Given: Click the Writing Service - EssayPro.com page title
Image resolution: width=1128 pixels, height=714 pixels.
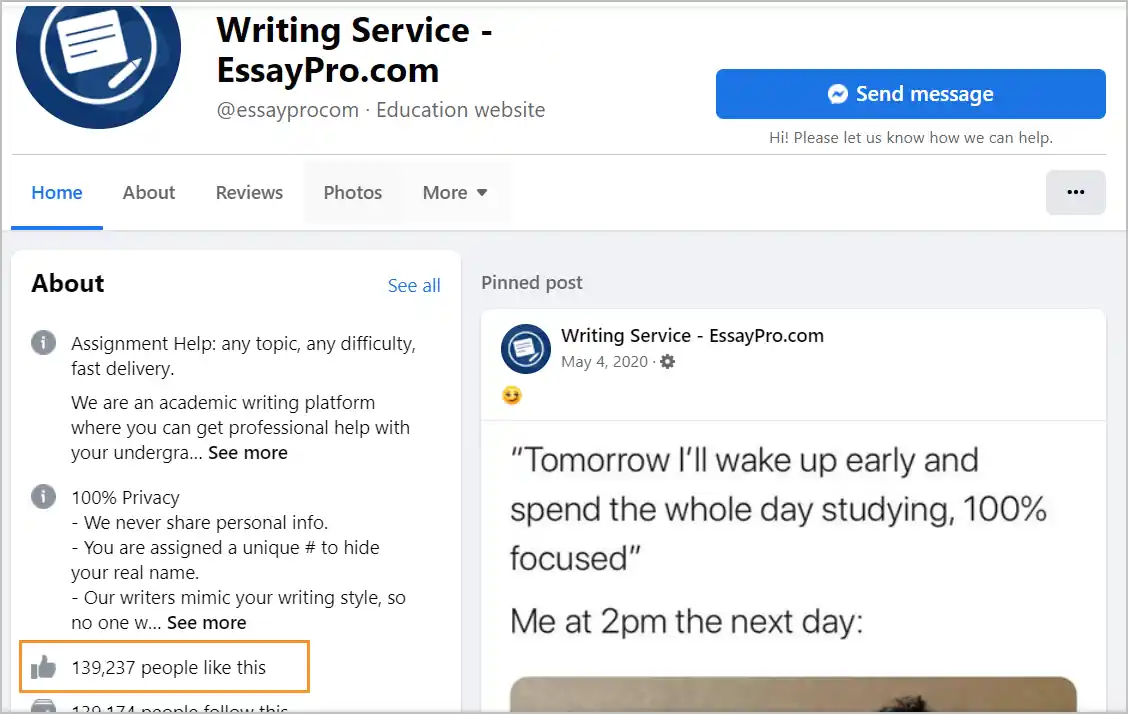Looking at the screenshot, I should [x=354, y=50].
